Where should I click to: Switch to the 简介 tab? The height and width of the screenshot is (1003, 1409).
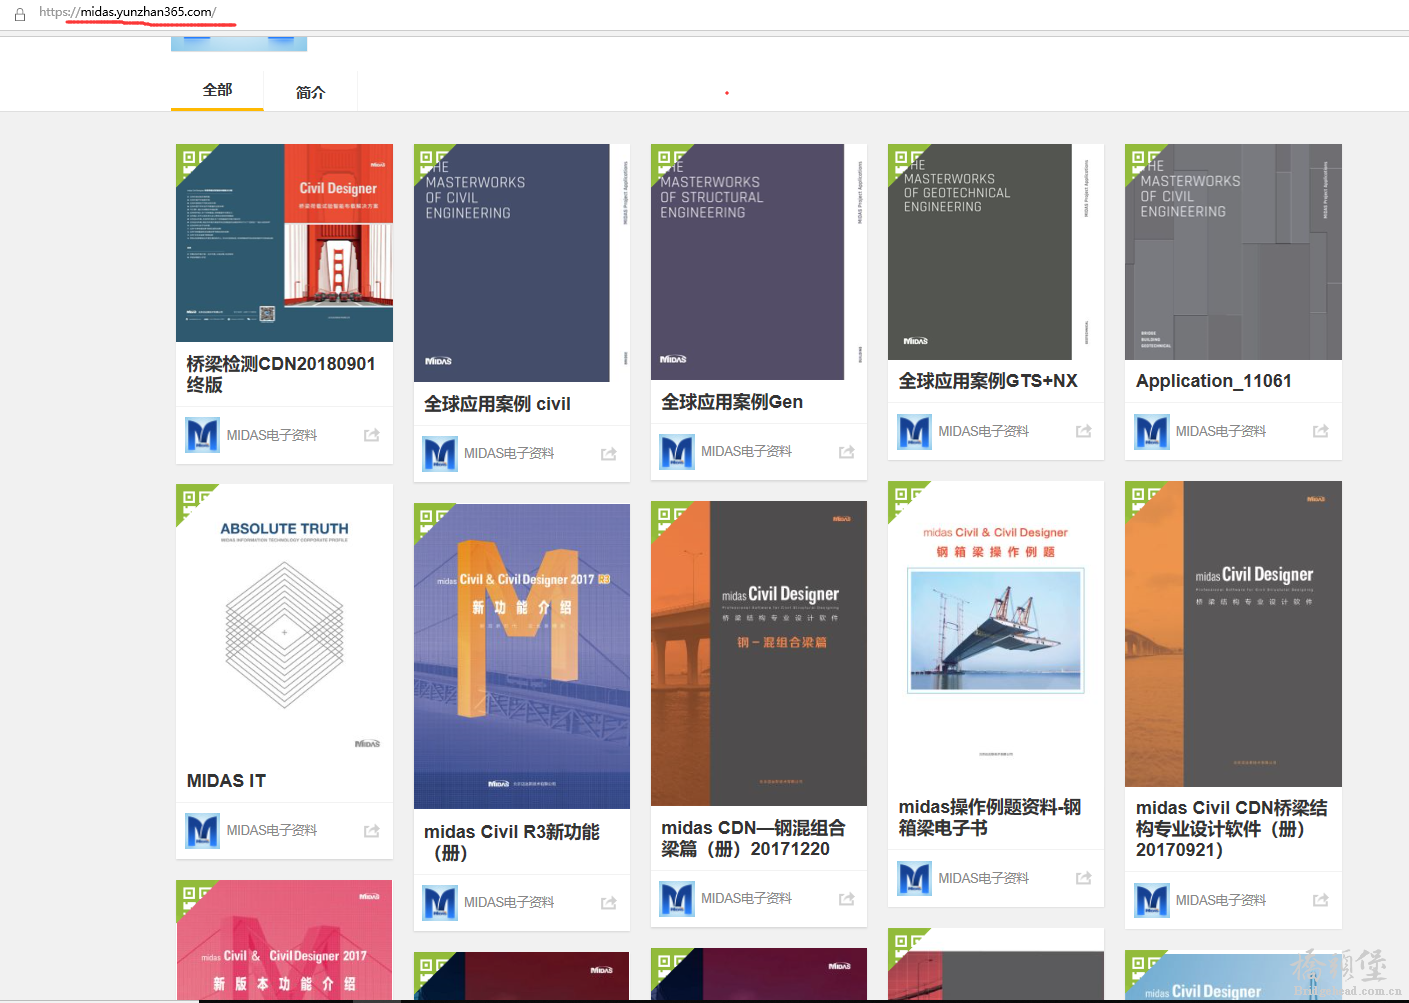pyautogui.click(x=310, y=92)
